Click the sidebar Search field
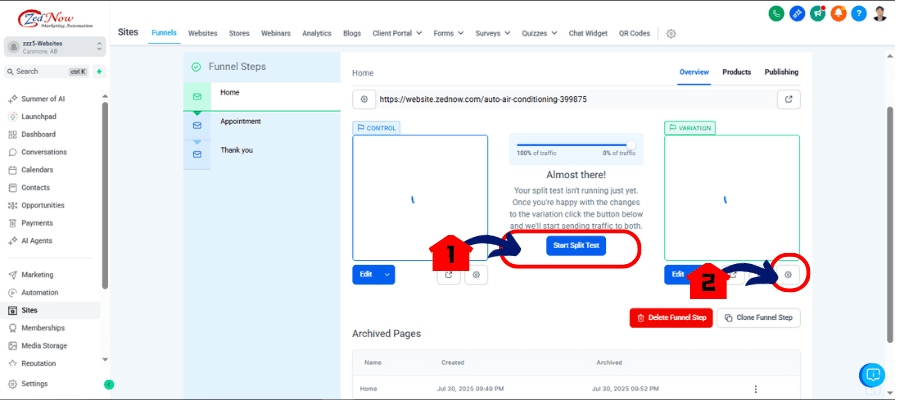Viewport: 900px width, 400px height. pos(47,72)
